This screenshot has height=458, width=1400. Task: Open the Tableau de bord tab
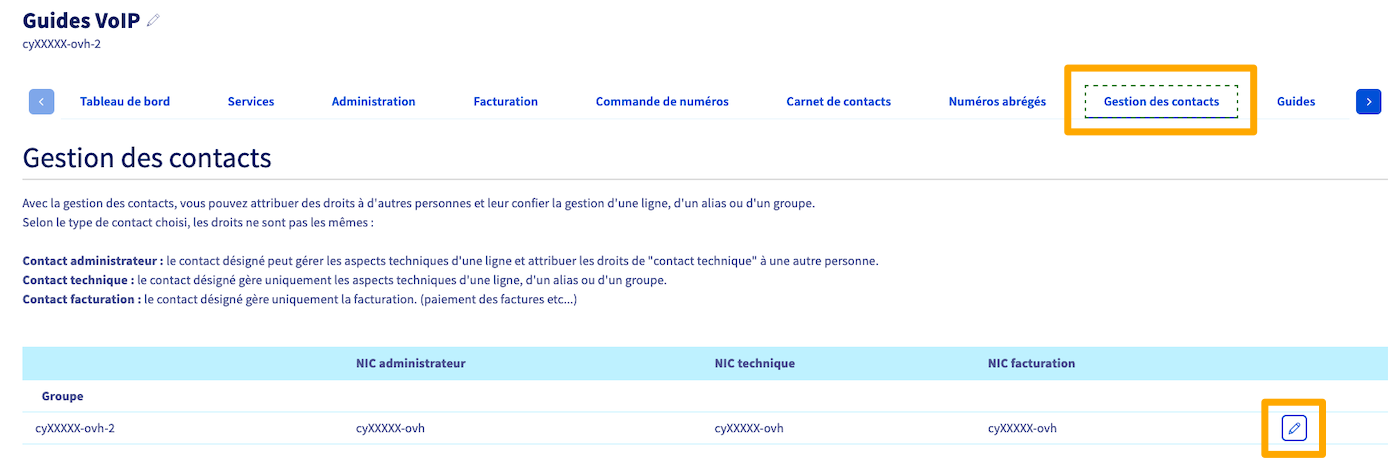click(125, 101)
